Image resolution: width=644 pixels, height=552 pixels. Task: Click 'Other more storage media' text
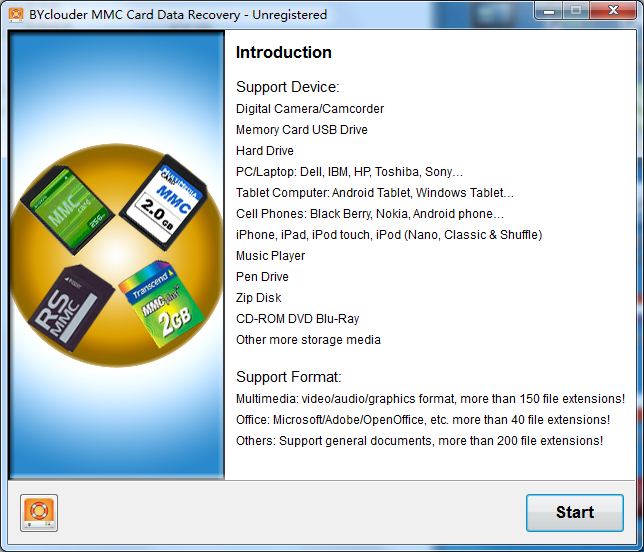coord(308,340)
